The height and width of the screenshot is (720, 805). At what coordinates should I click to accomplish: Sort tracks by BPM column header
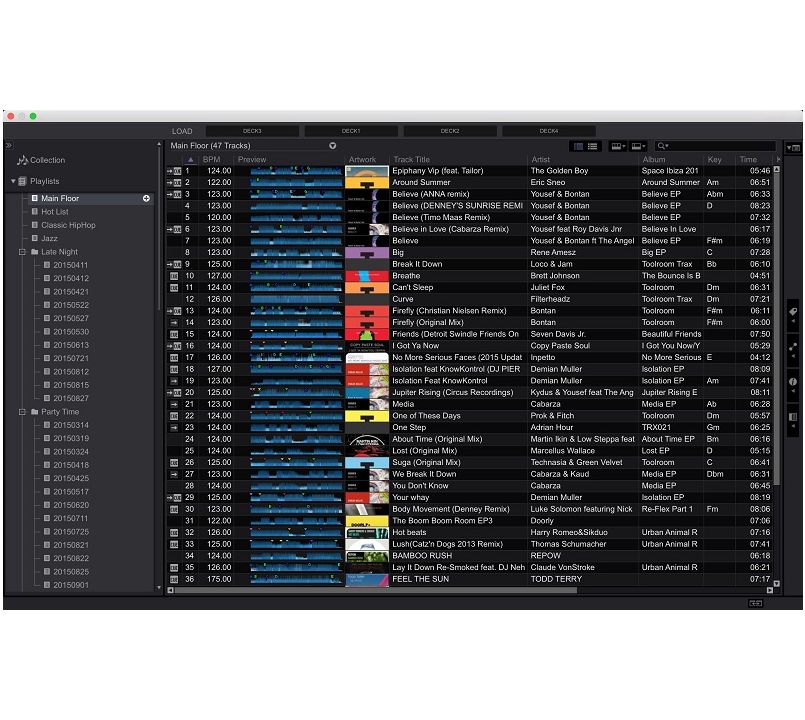(212, 160)
